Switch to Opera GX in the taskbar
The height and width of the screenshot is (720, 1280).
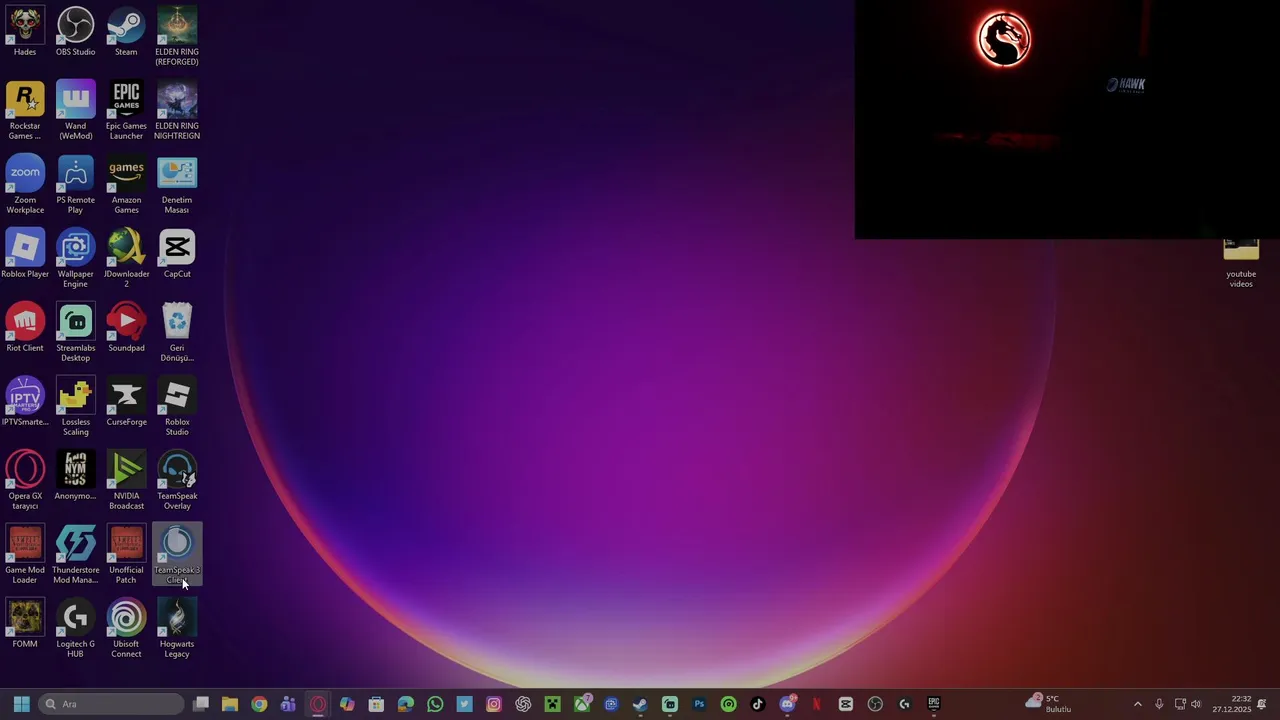click(x=318, y=704)
